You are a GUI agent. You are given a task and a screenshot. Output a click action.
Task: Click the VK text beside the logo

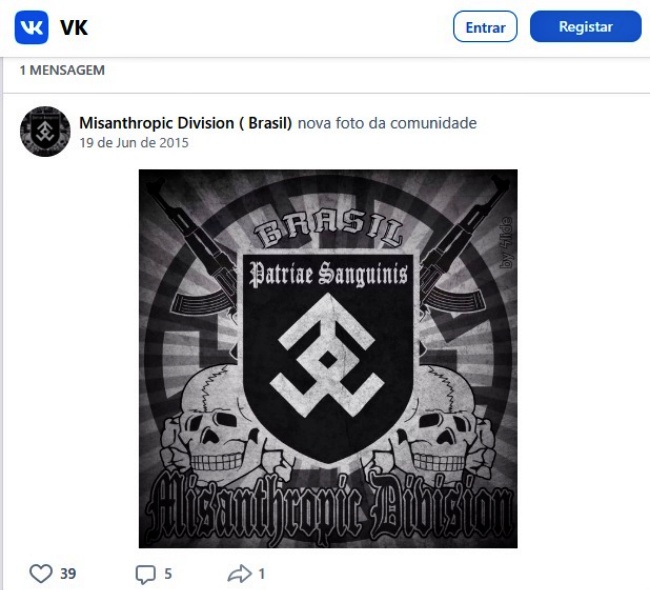tap(74, 28)
